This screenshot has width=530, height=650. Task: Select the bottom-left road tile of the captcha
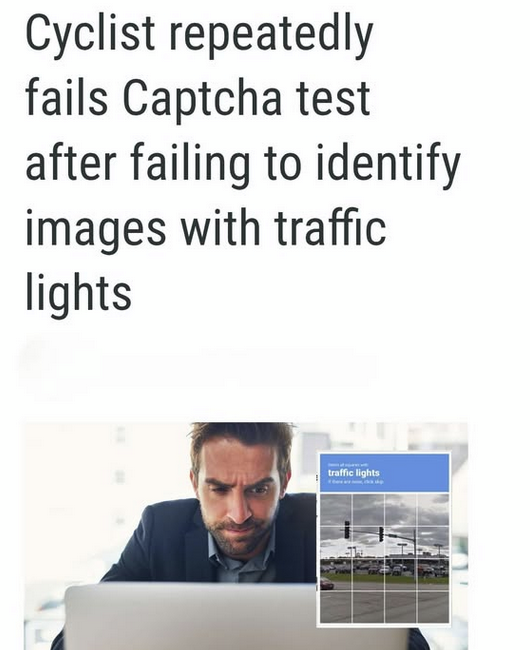336,606
